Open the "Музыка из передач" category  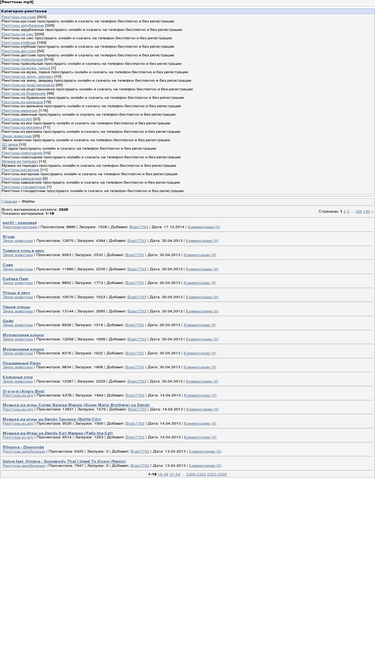tap(20, 161)
